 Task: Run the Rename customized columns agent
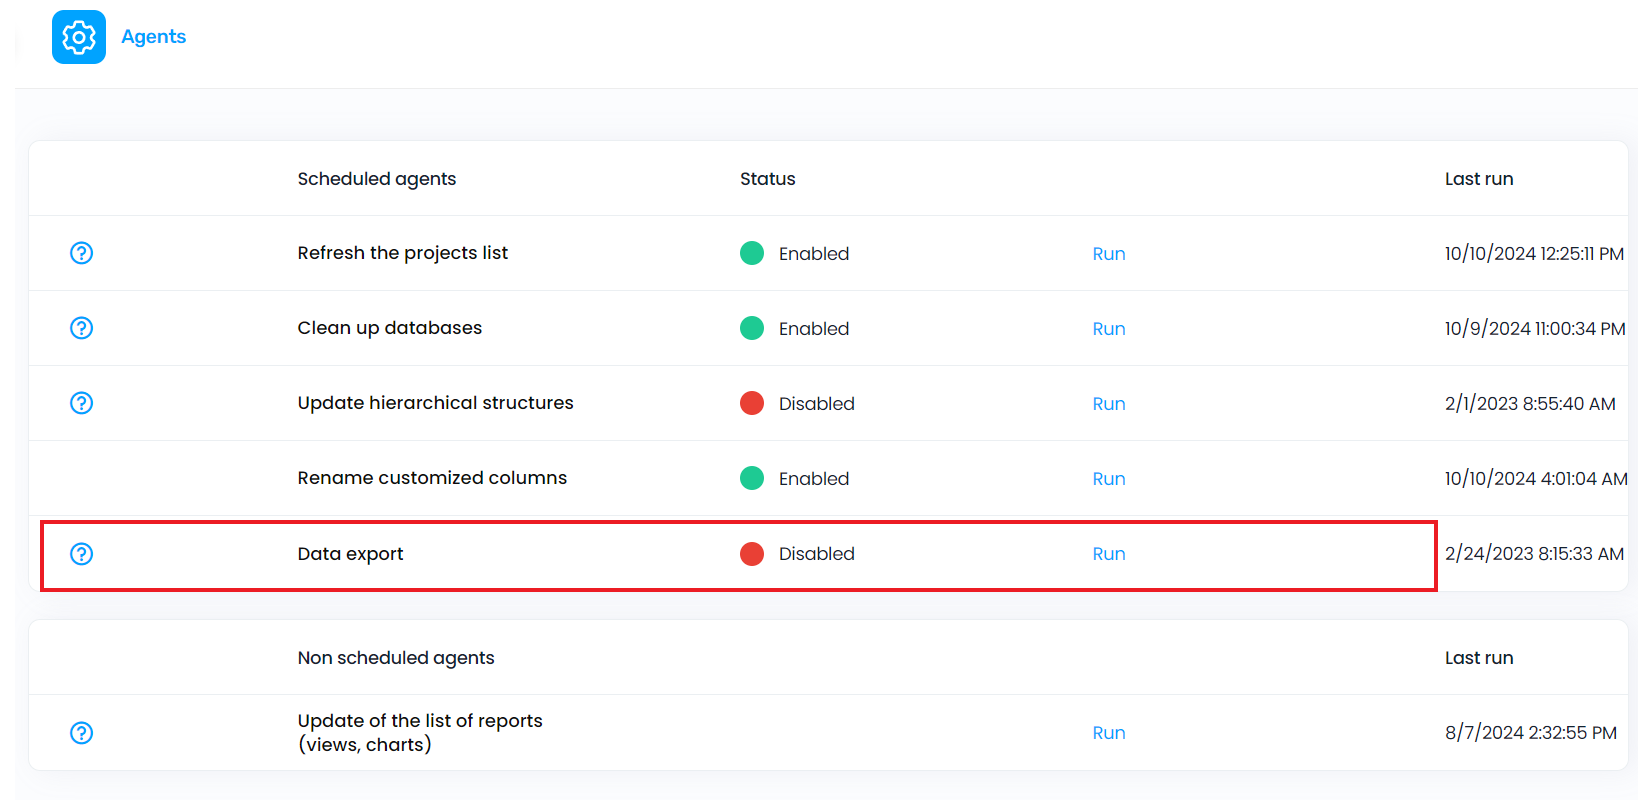1108,479
